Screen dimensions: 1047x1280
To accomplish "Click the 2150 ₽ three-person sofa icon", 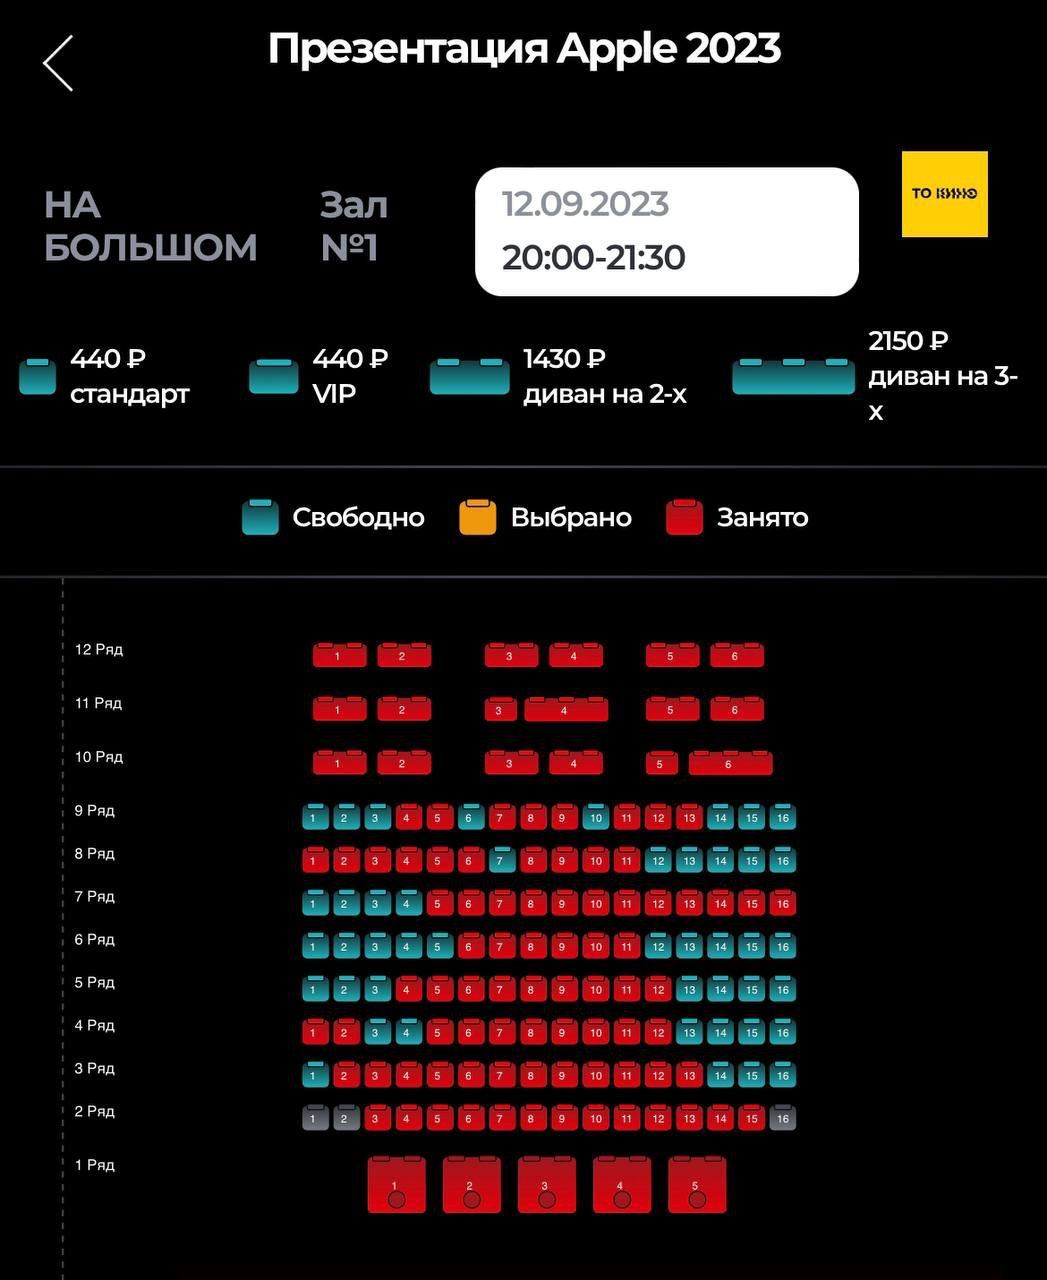I will [x=793, y=376].
